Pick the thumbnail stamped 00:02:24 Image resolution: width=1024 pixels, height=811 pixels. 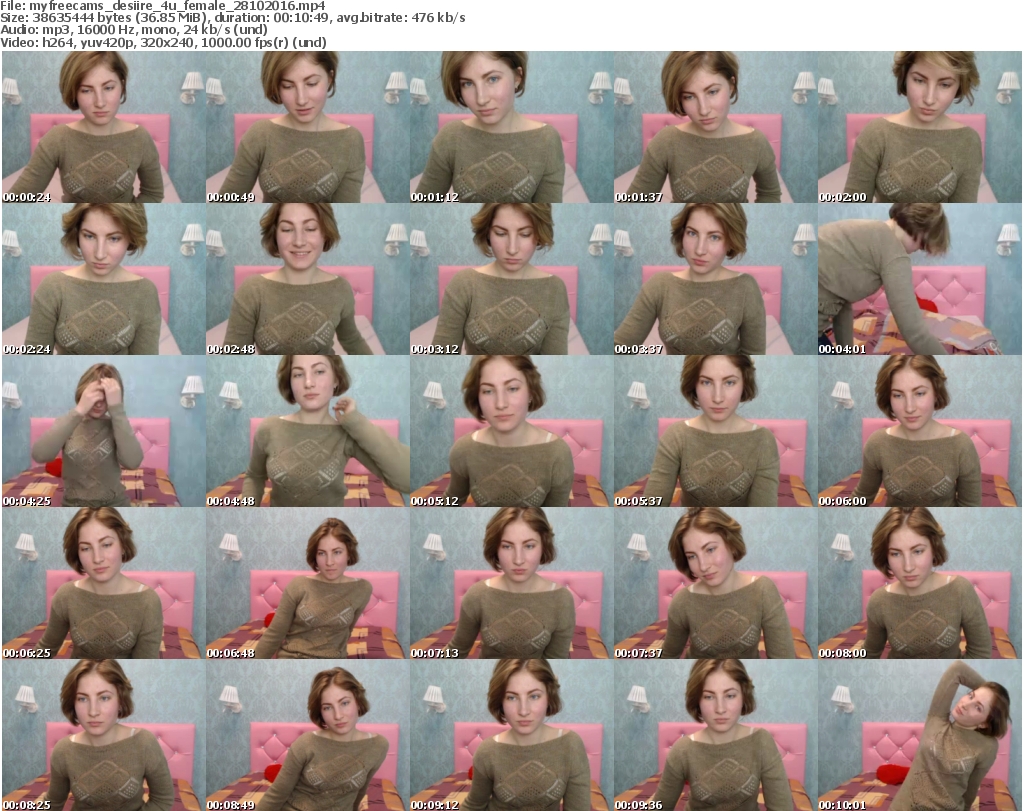(104, 279)
